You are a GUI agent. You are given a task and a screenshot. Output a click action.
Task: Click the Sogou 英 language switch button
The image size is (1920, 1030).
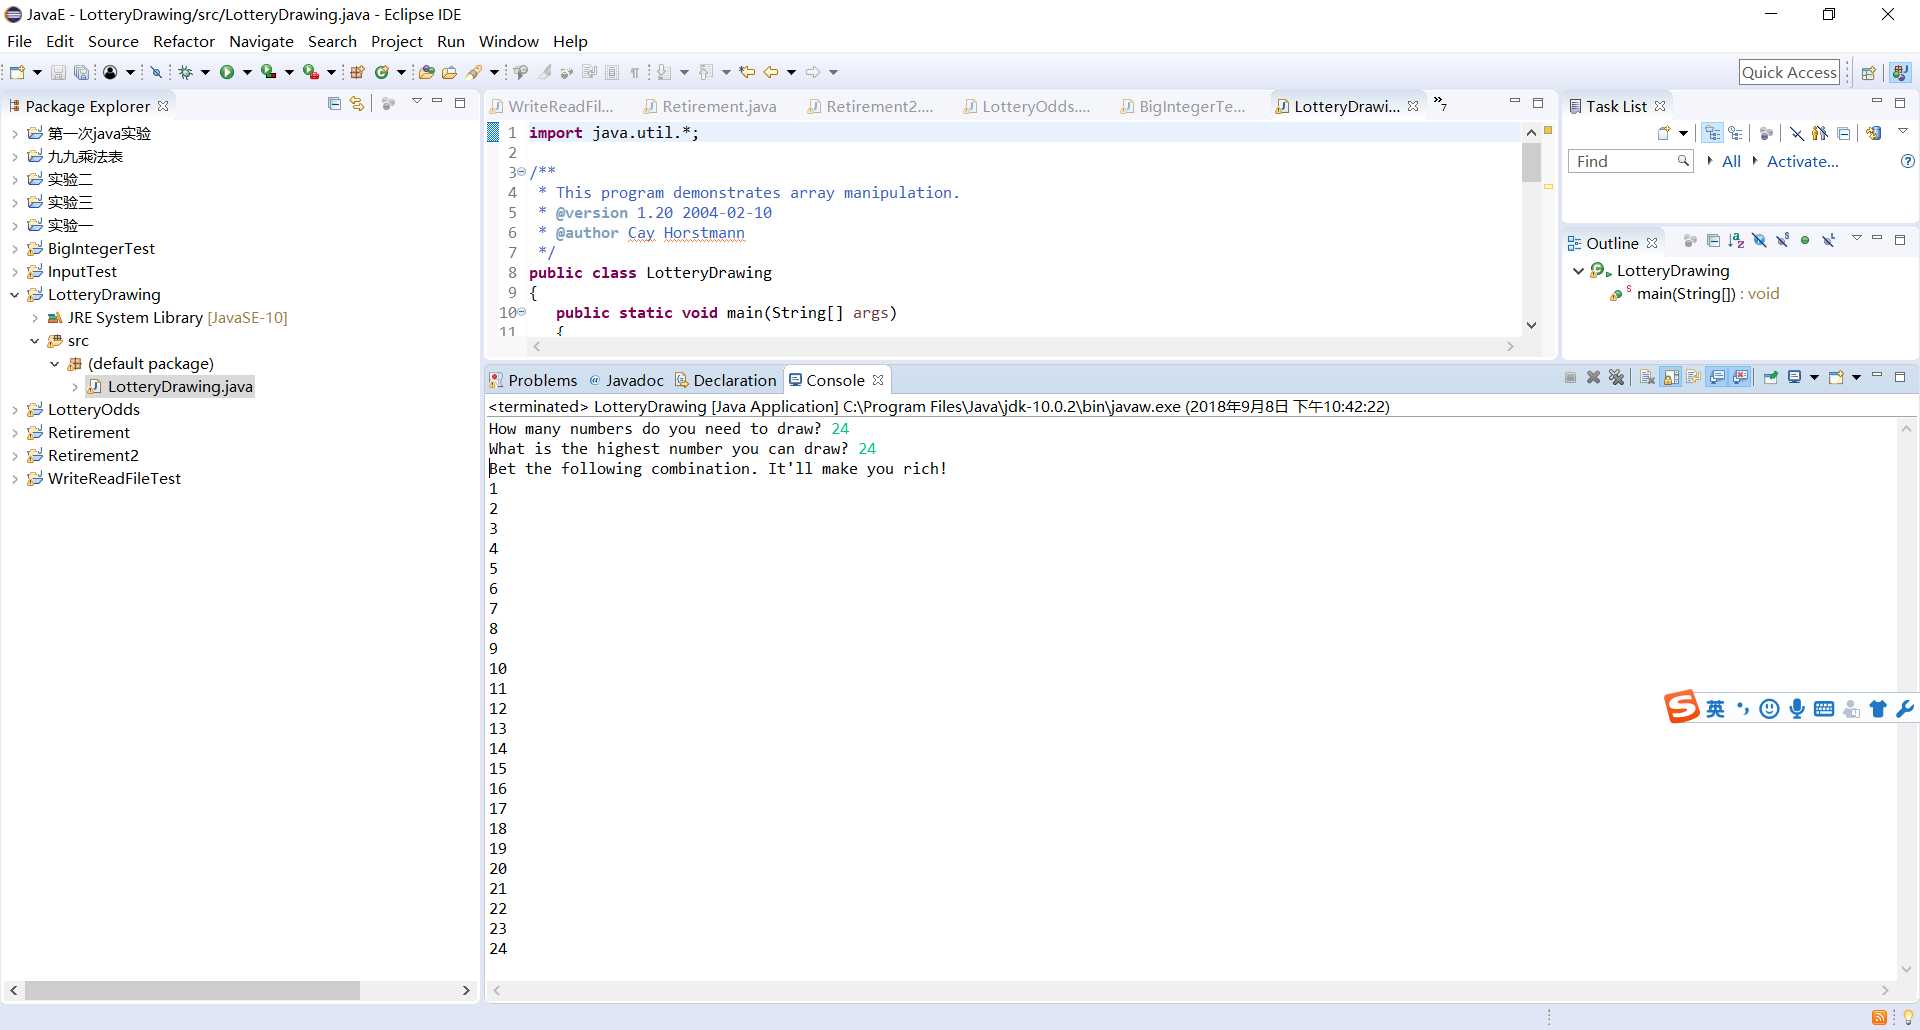pos(1715,709)
